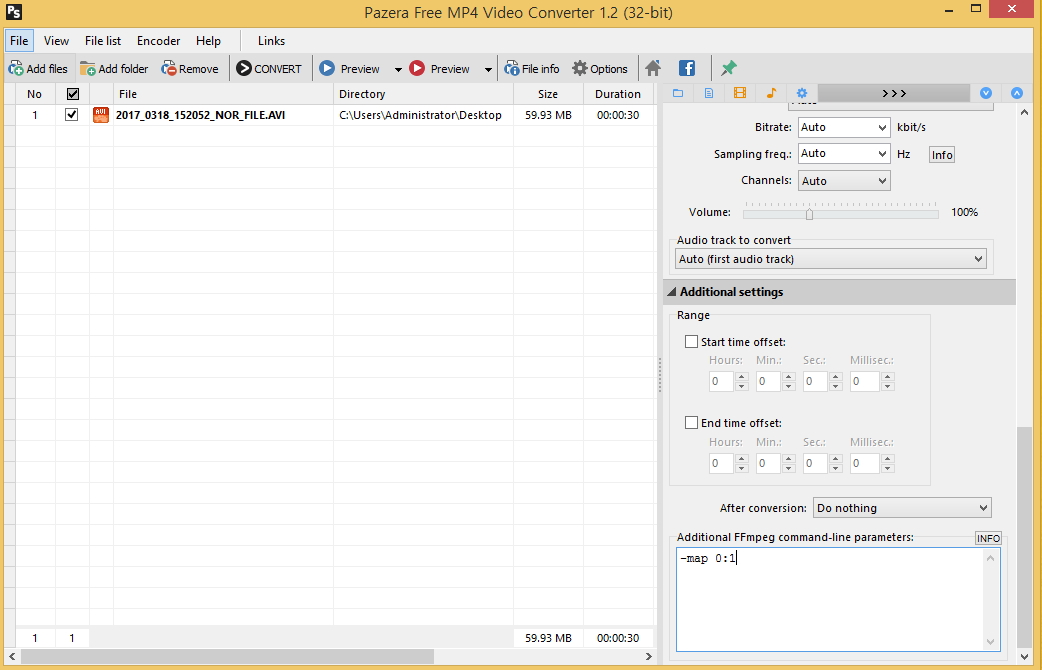Remove the selected file from list
Image resolution: width=1042 pixels, height=670 pixels.
190,69
